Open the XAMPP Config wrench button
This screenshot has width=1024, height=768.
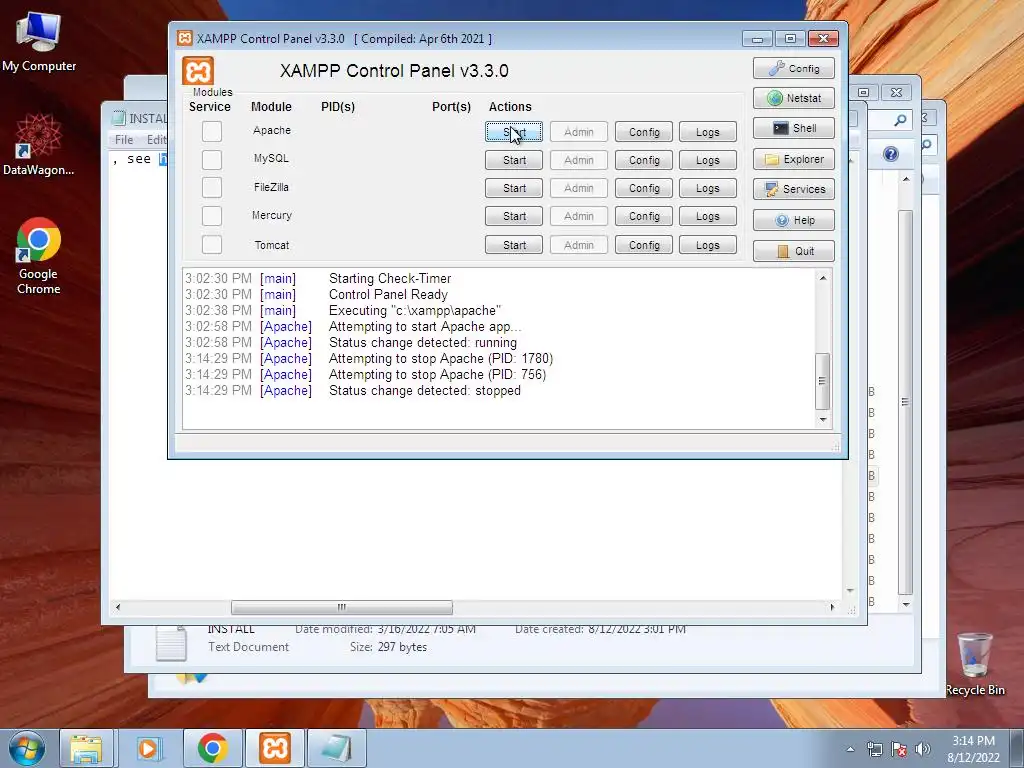pyautogui.click(x=793, y=68)
